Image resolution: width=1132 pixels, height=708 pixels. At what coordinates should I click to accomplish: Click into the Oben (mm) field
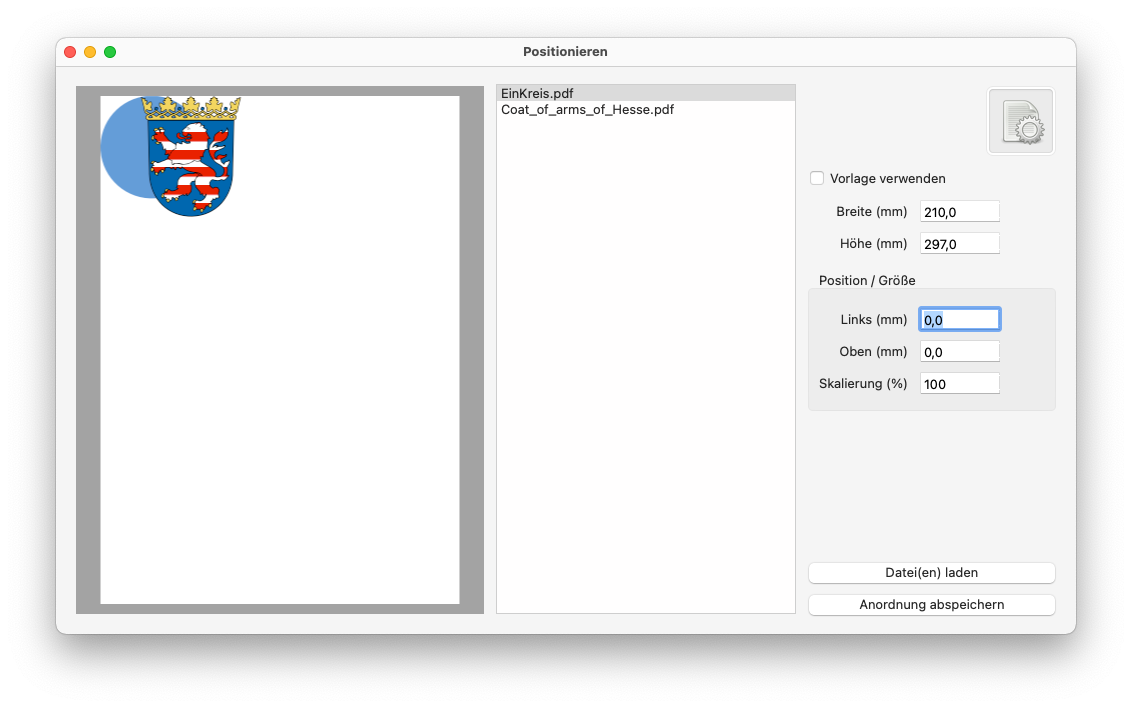(x=959, y=351)
